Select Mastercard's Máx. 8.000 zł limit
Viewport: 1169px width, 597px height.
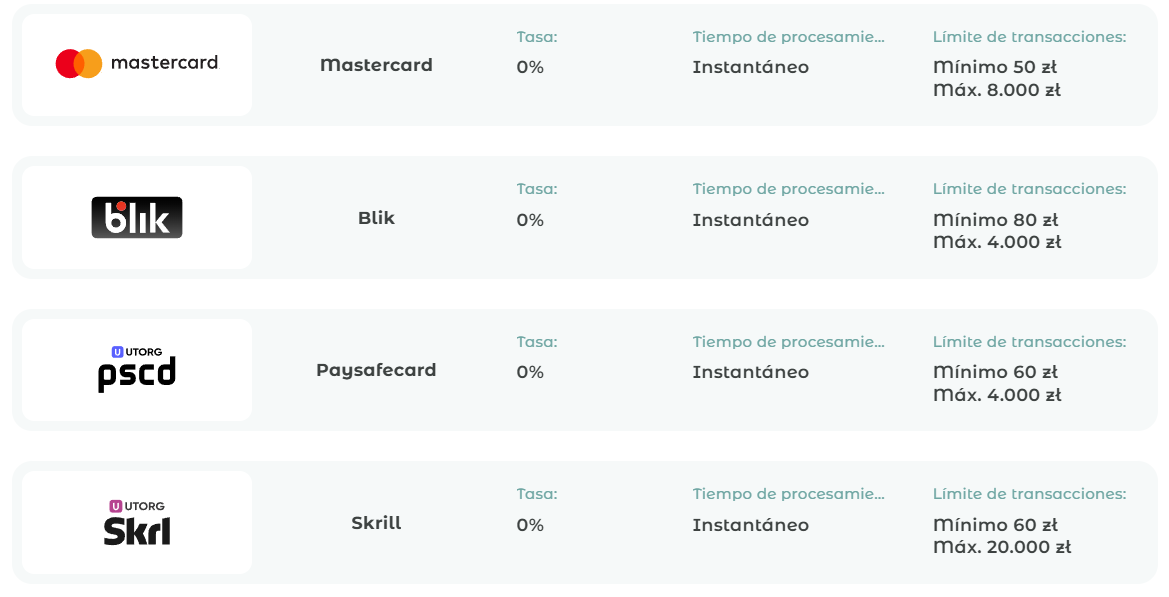click(996, 90)
